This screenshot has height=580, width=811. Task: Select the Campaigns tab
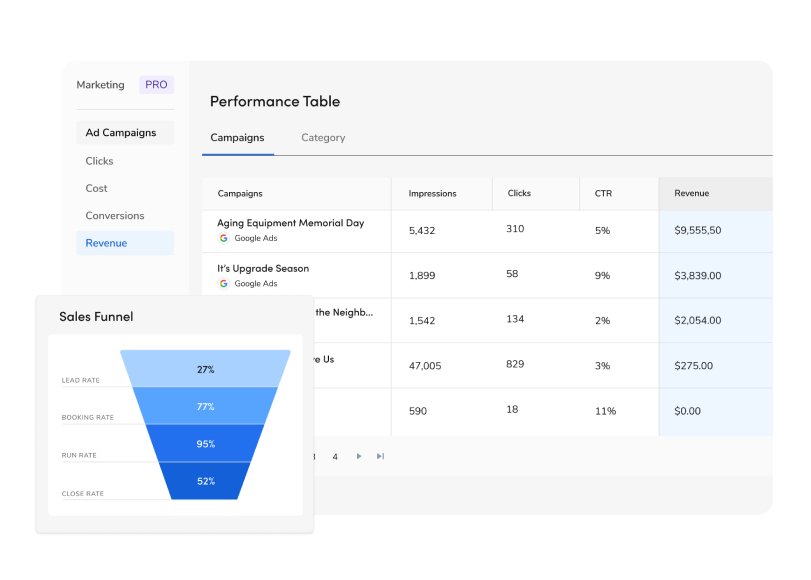(x=237, y=137)
